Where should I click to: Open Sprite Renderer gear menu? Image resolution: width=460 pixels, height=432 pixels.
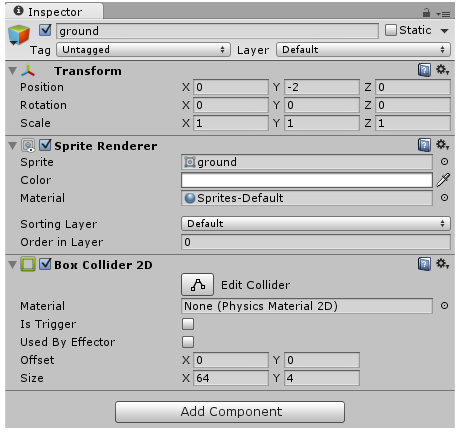(443, 145)
